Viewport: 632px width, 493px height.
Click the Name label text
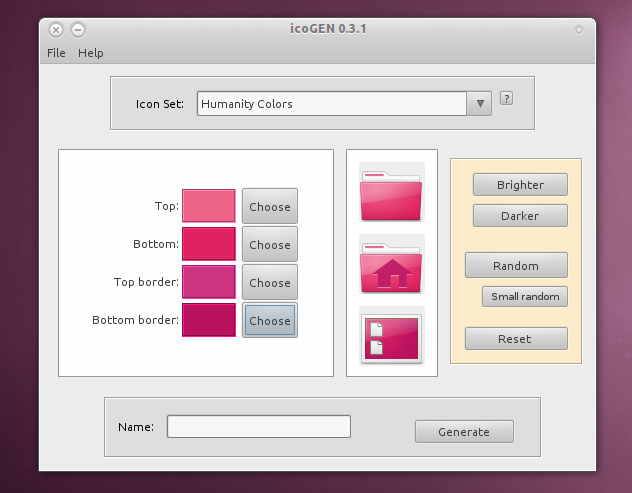(x=136, y=427)
